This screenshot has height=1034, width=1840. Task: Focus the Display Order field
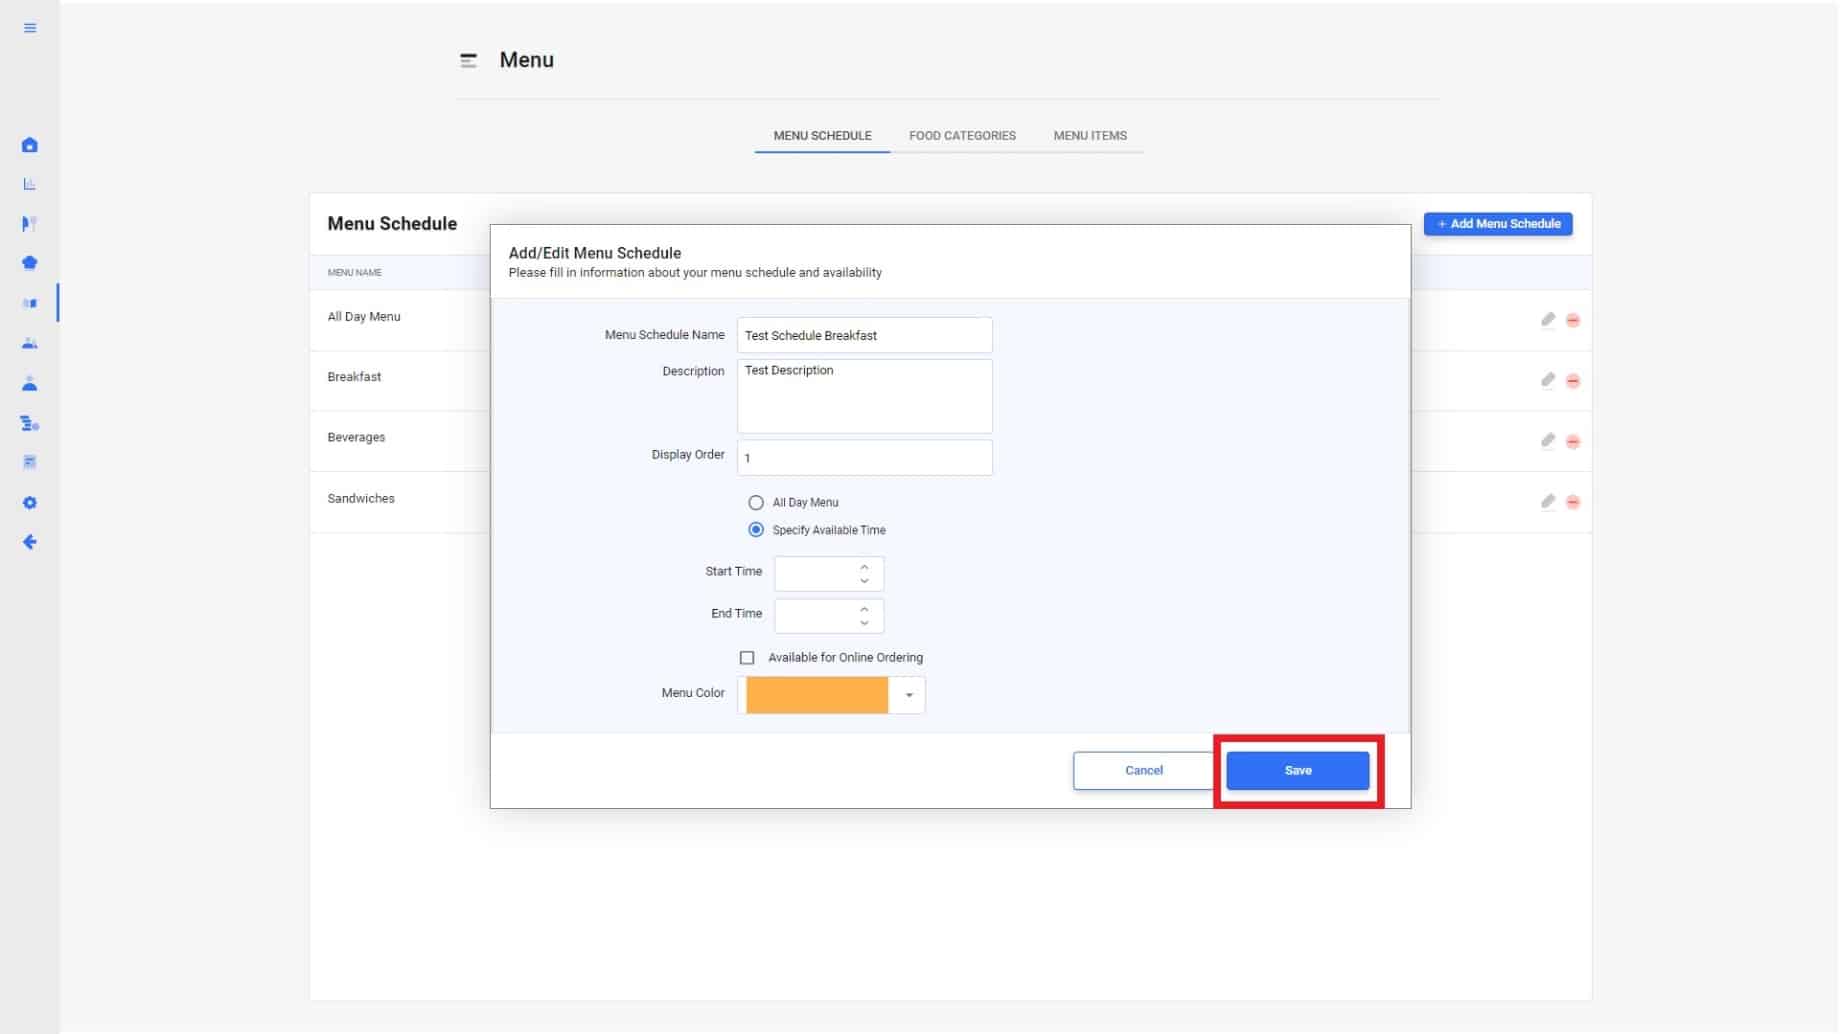click(x=865, y=458)
